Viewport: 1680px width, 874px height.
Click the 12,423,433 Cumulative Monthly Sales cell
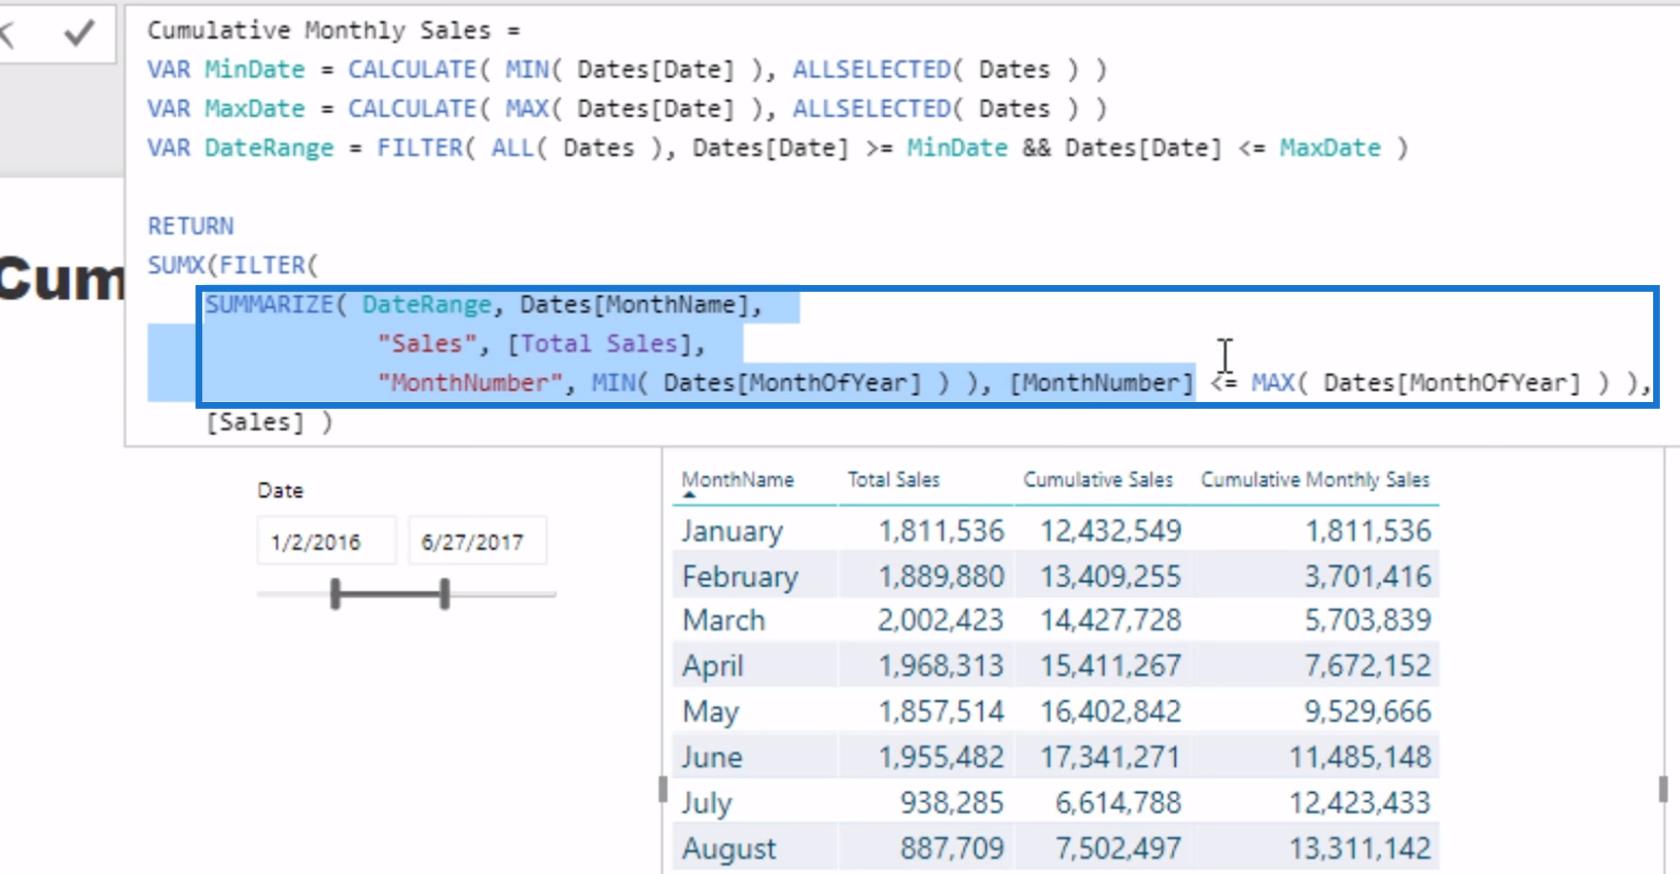1360,803
